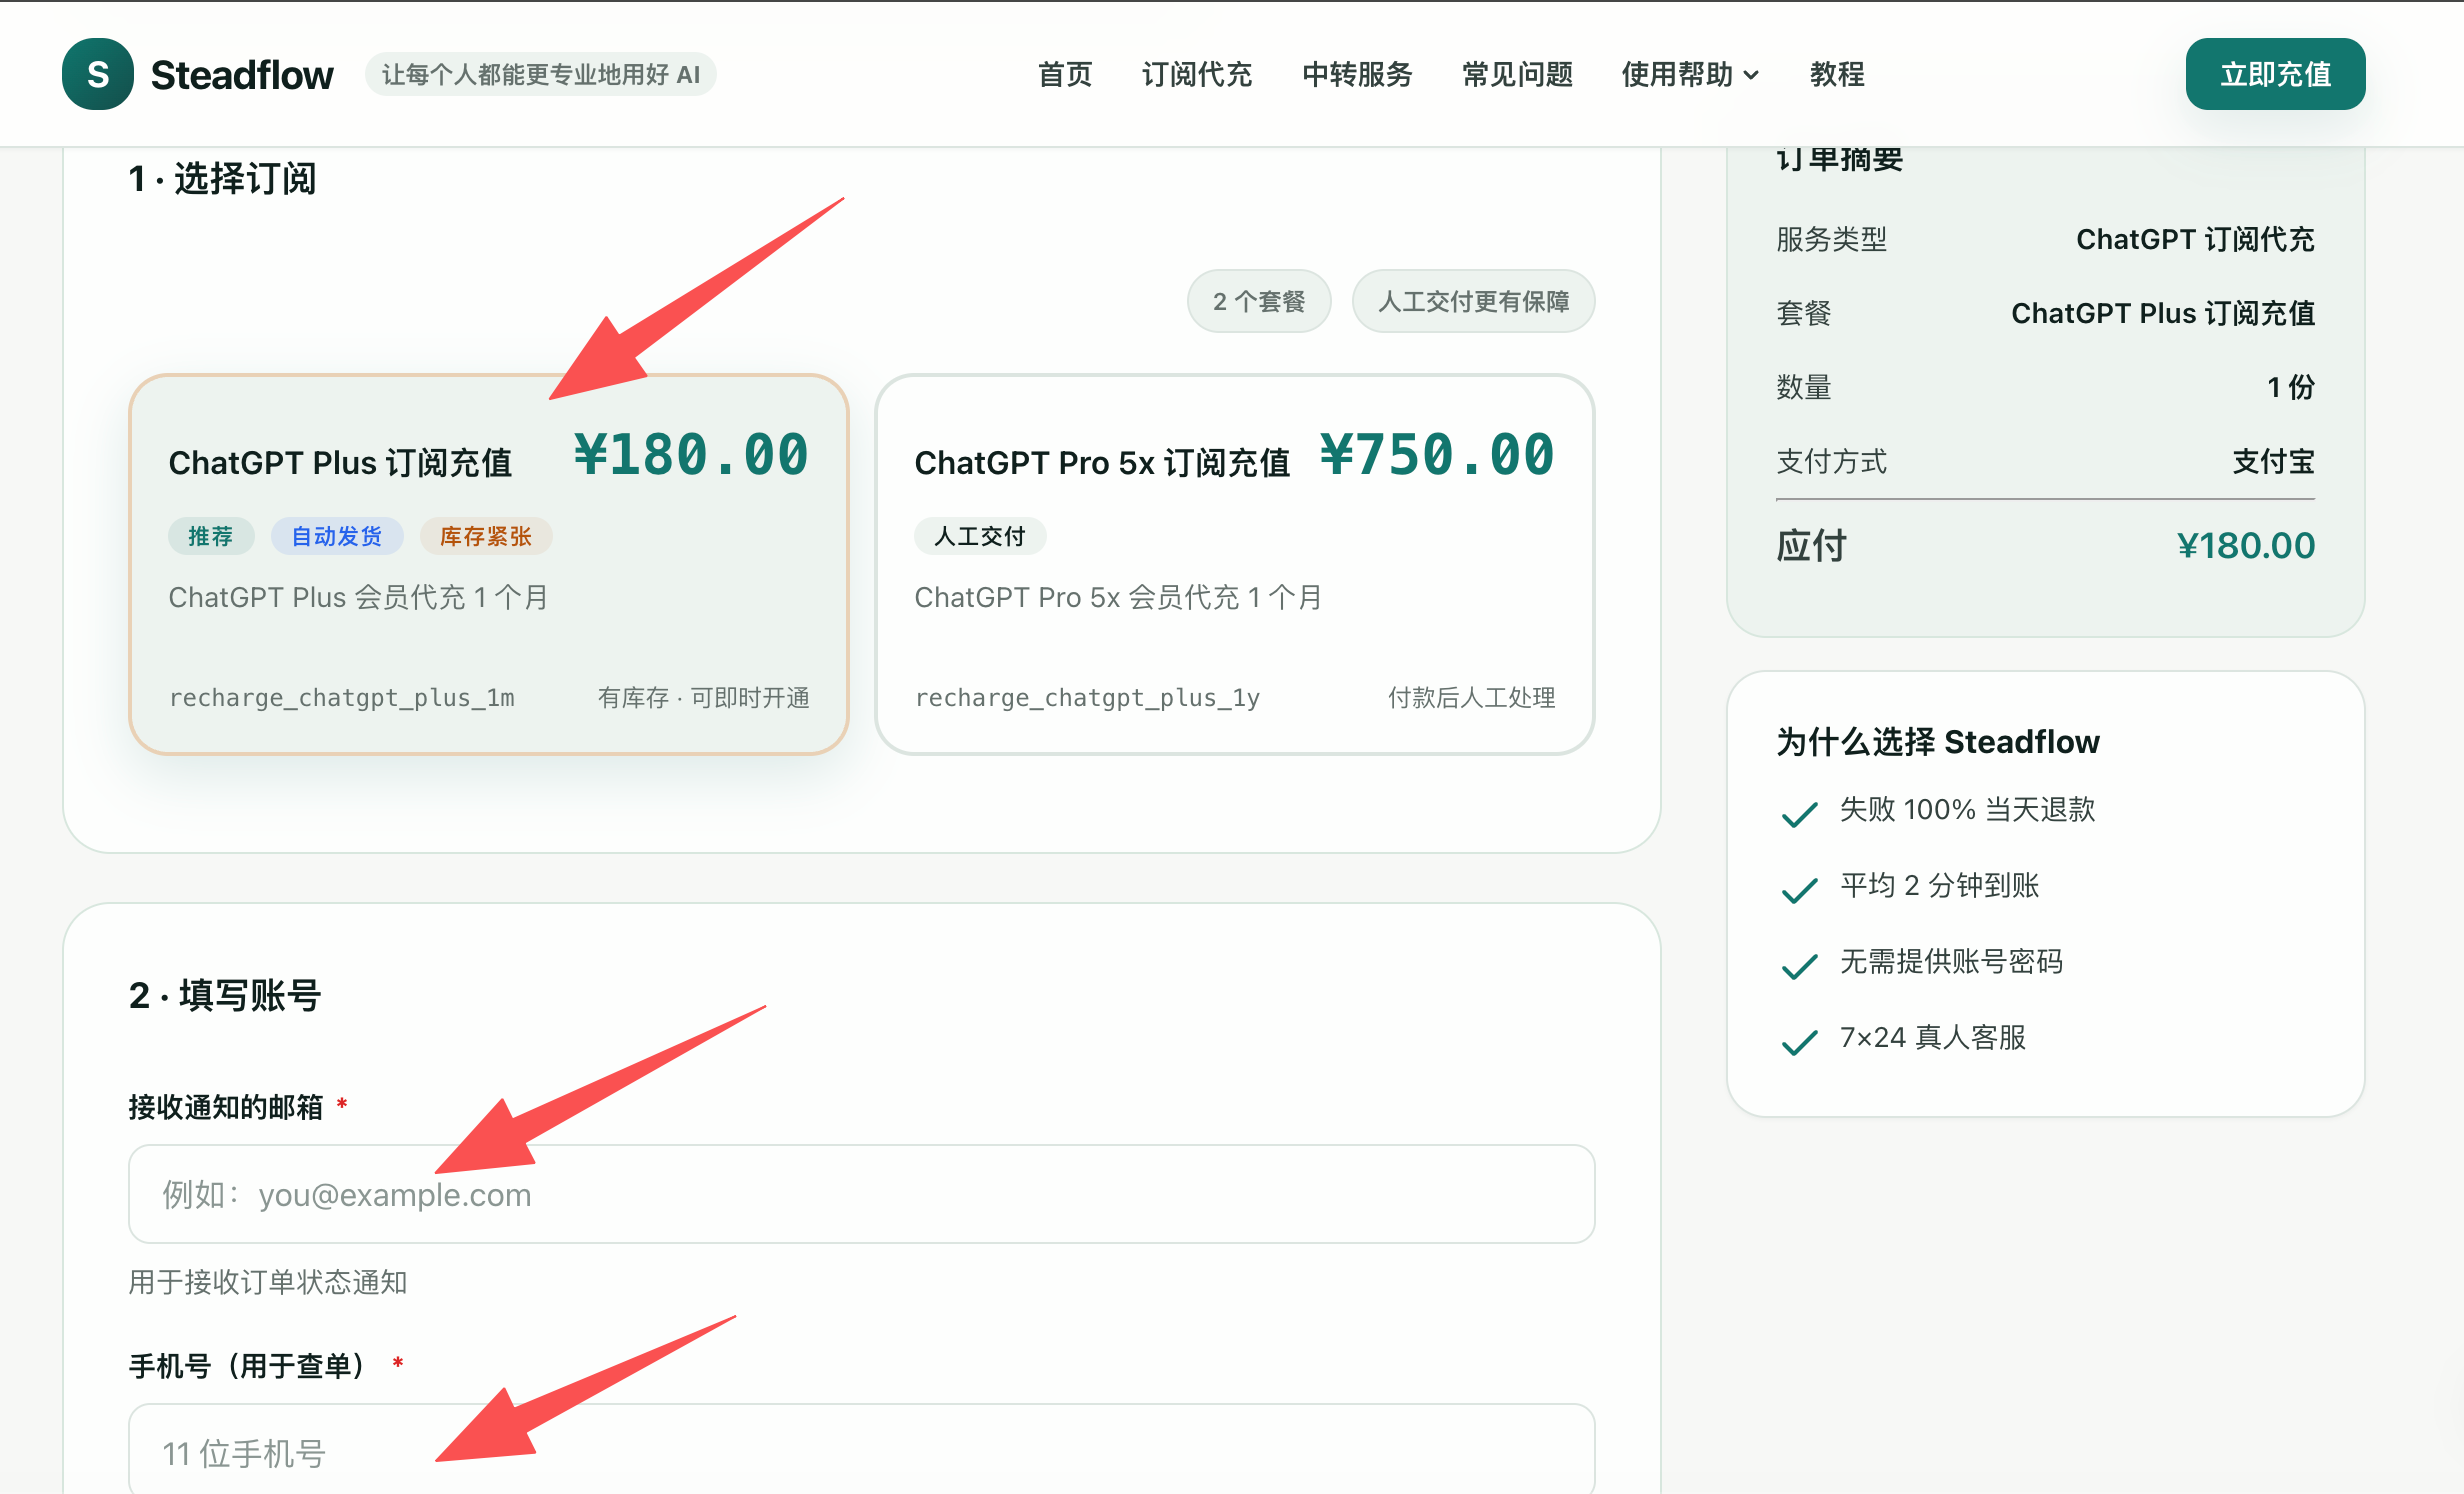Click the Steadflow brand name
This screenshot has width=2464, height=1494.
[x=242, y=75]
